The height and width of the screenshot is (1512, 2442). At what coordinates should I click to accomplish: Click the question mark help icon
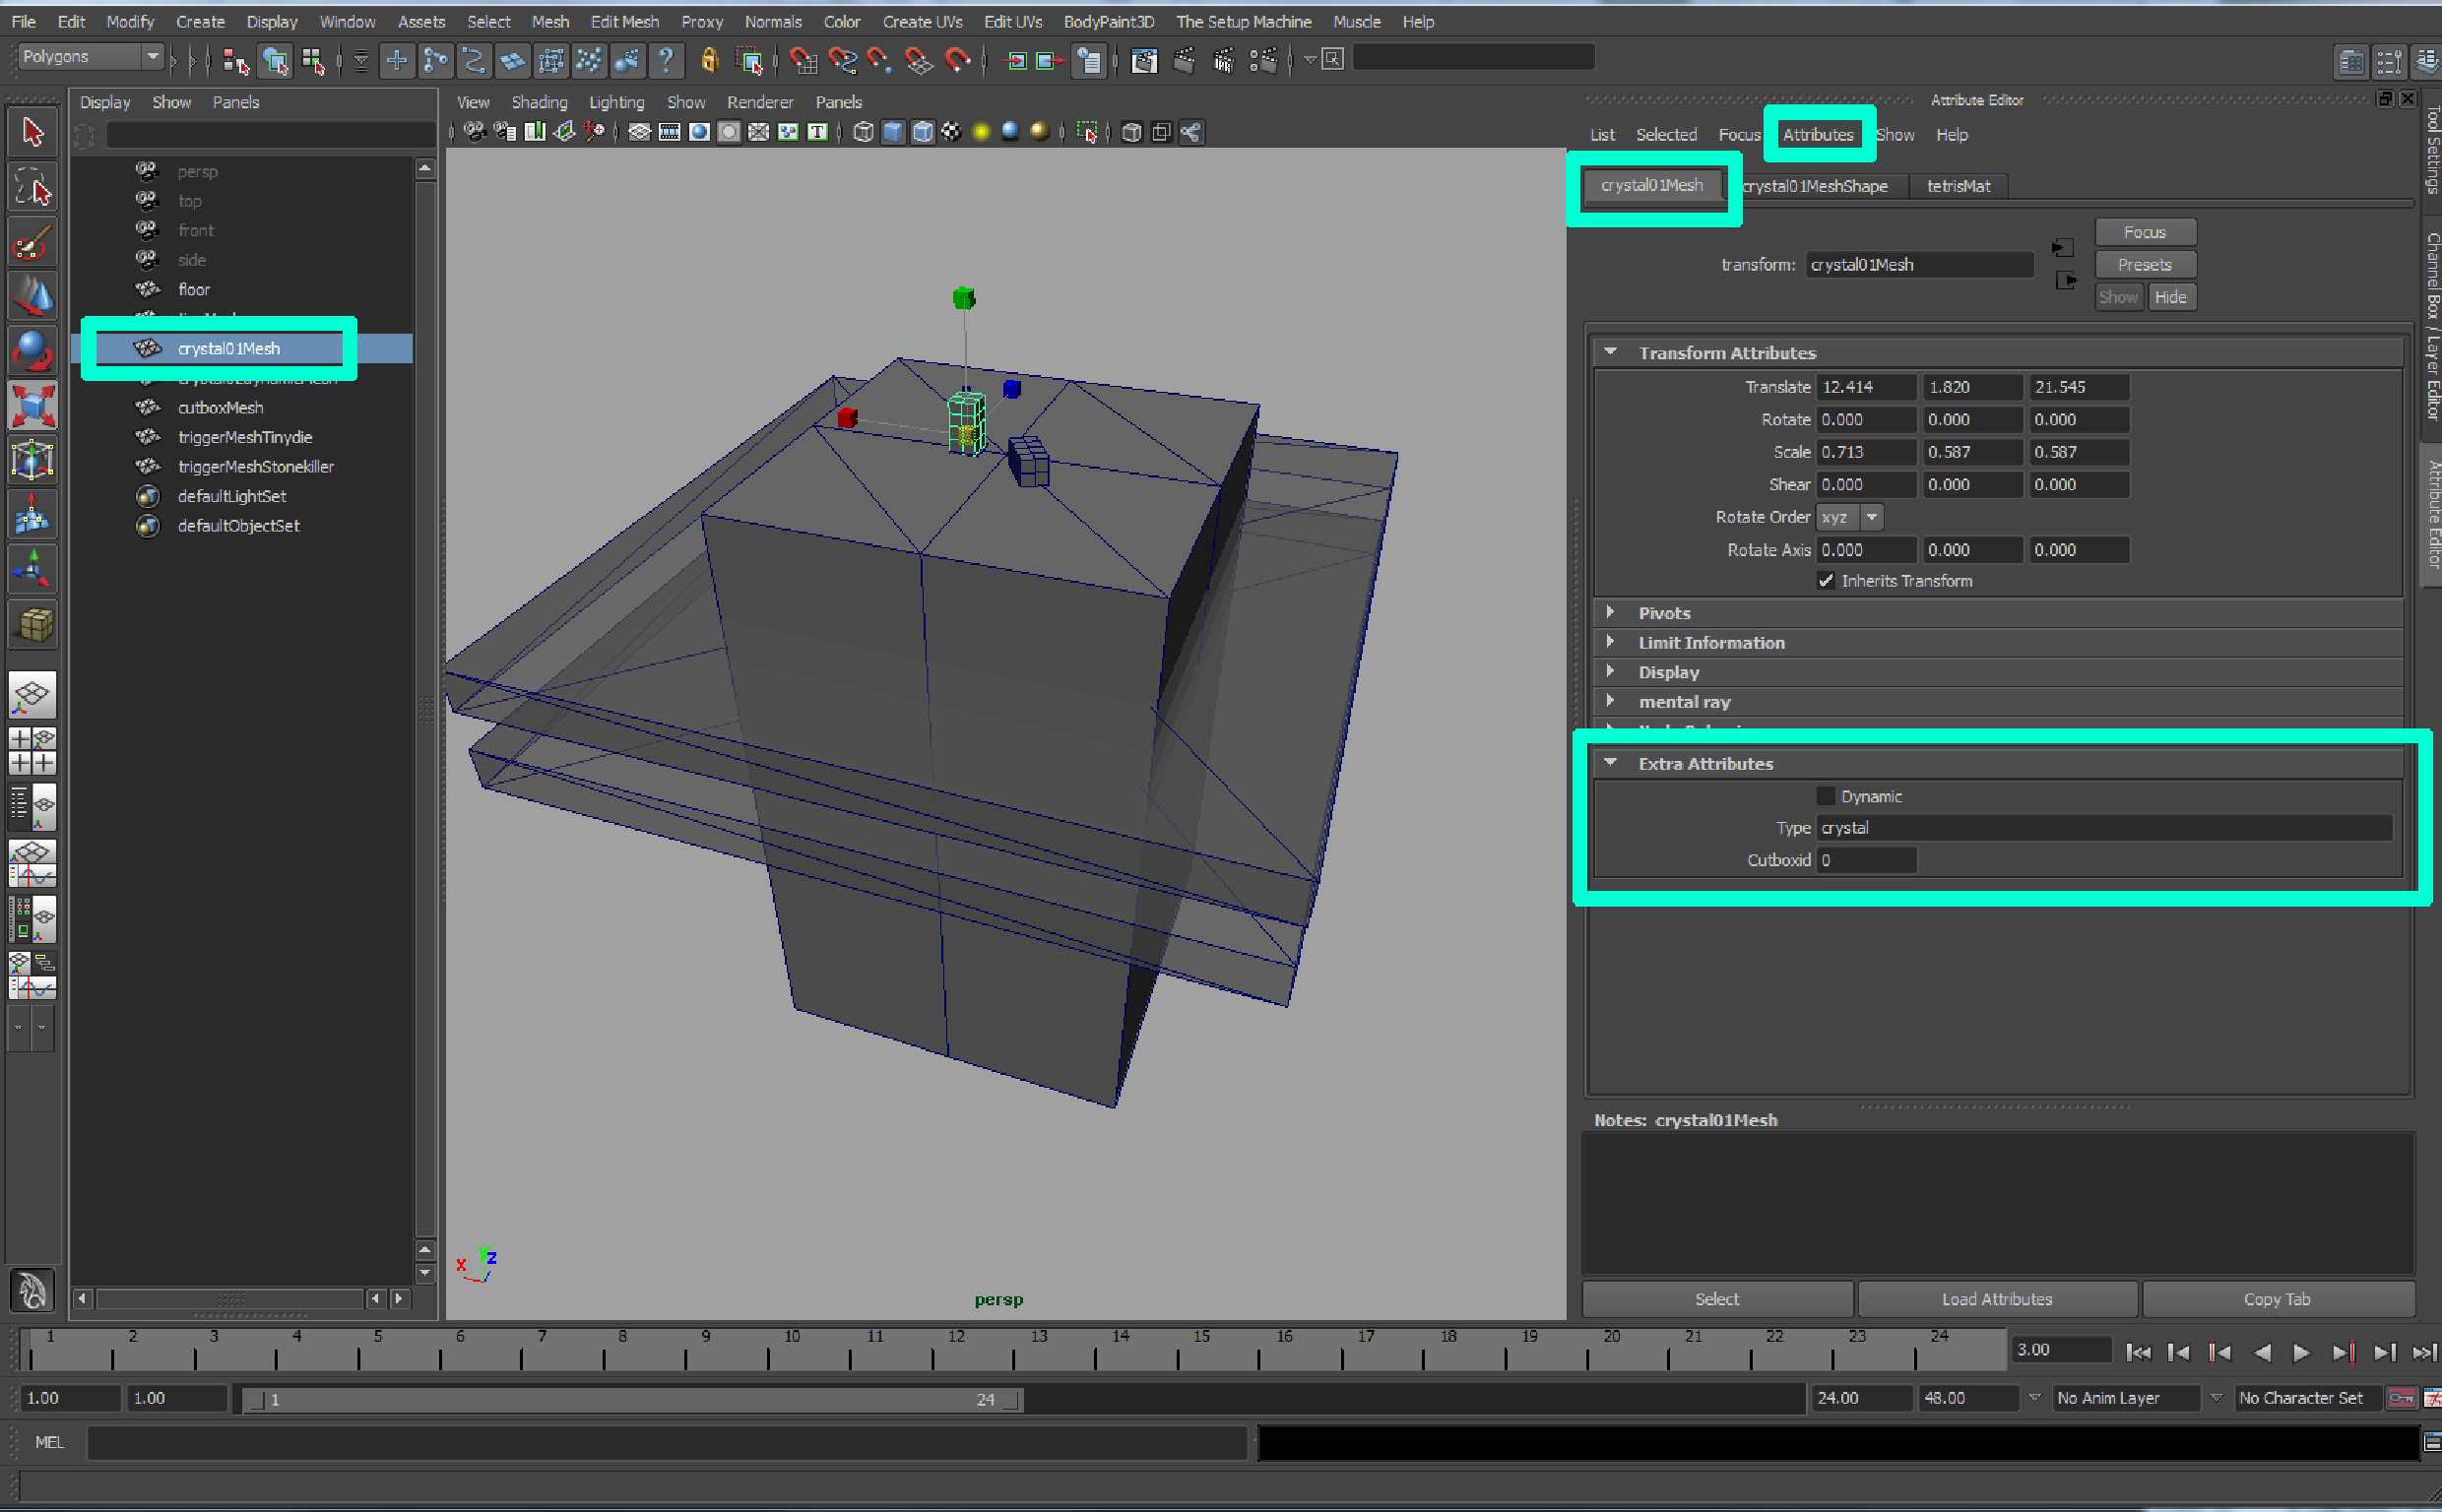click(665, 62)
